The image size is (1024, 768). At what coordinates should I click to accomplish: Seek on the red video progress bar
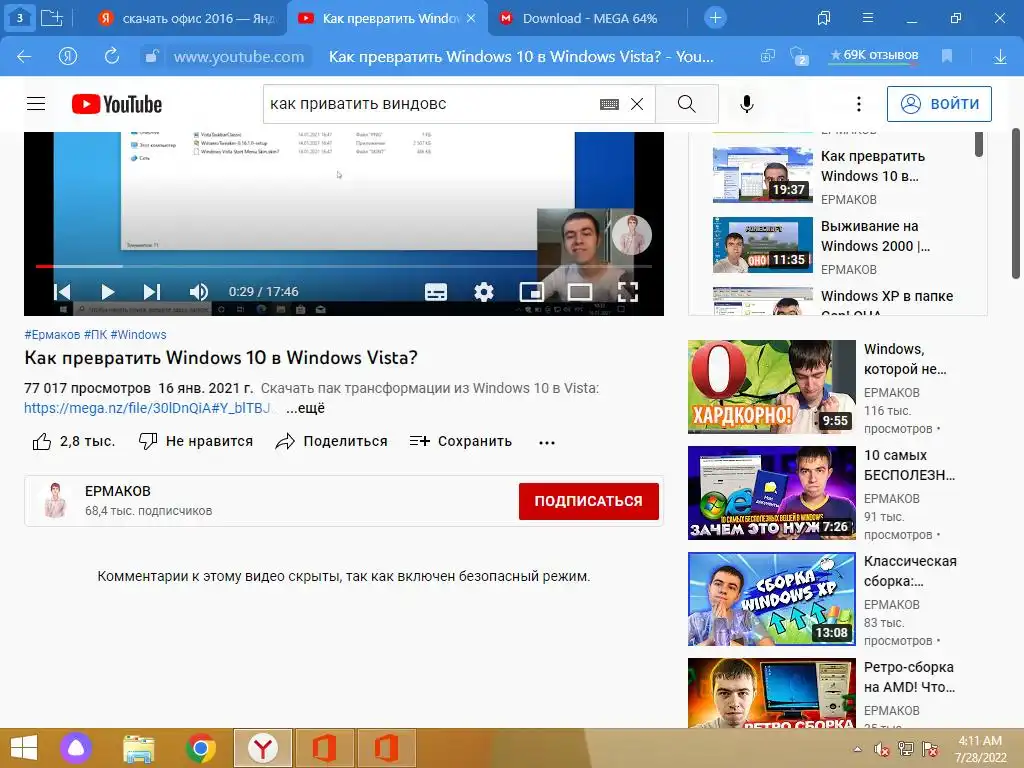click(344, 266)
